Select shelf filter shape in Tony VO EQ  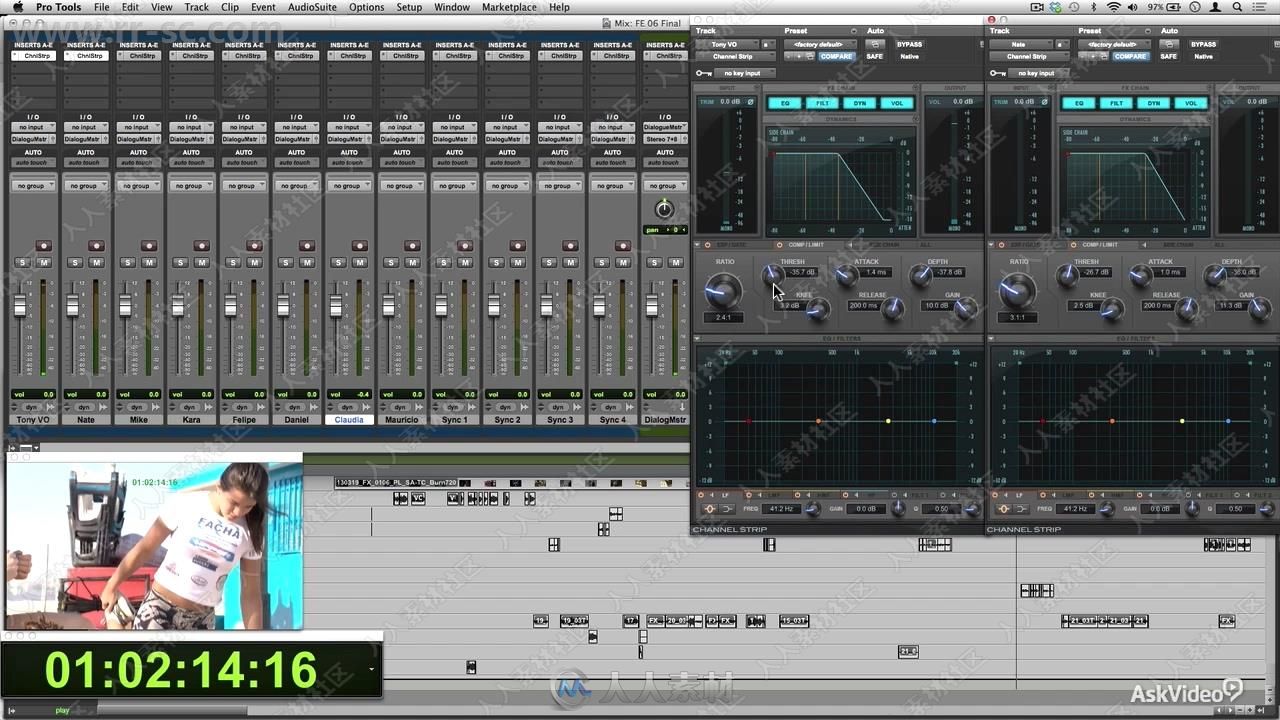click(x=727, y=509)
